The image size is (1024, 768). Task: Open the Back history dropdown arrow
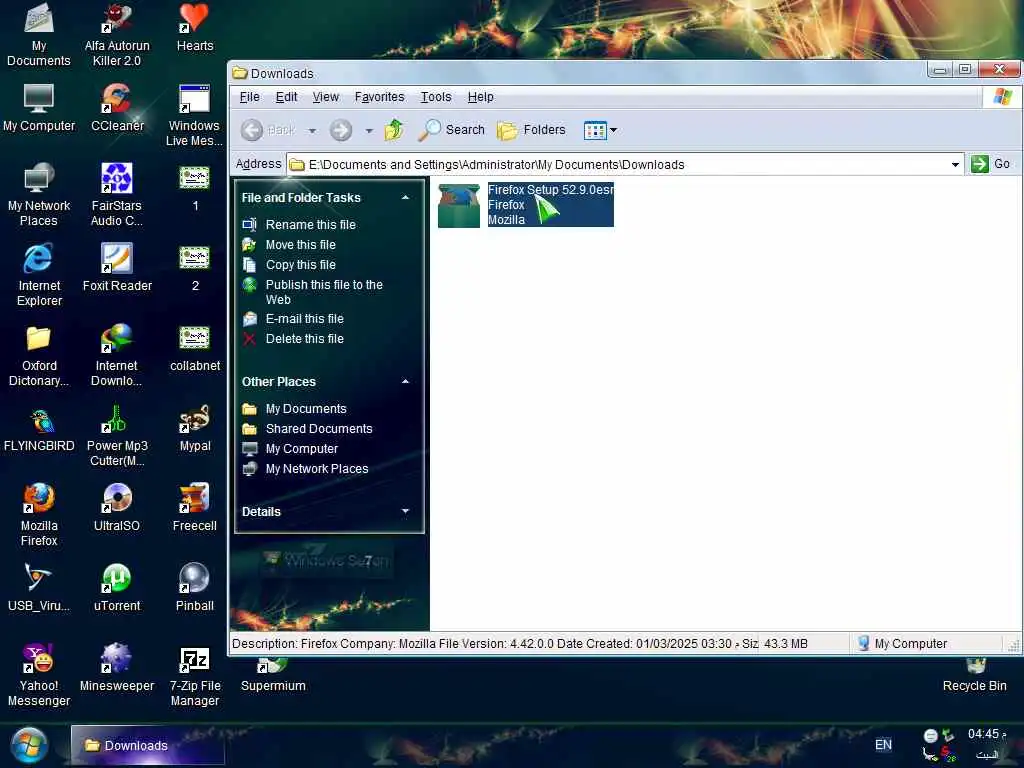click(312, 131)
